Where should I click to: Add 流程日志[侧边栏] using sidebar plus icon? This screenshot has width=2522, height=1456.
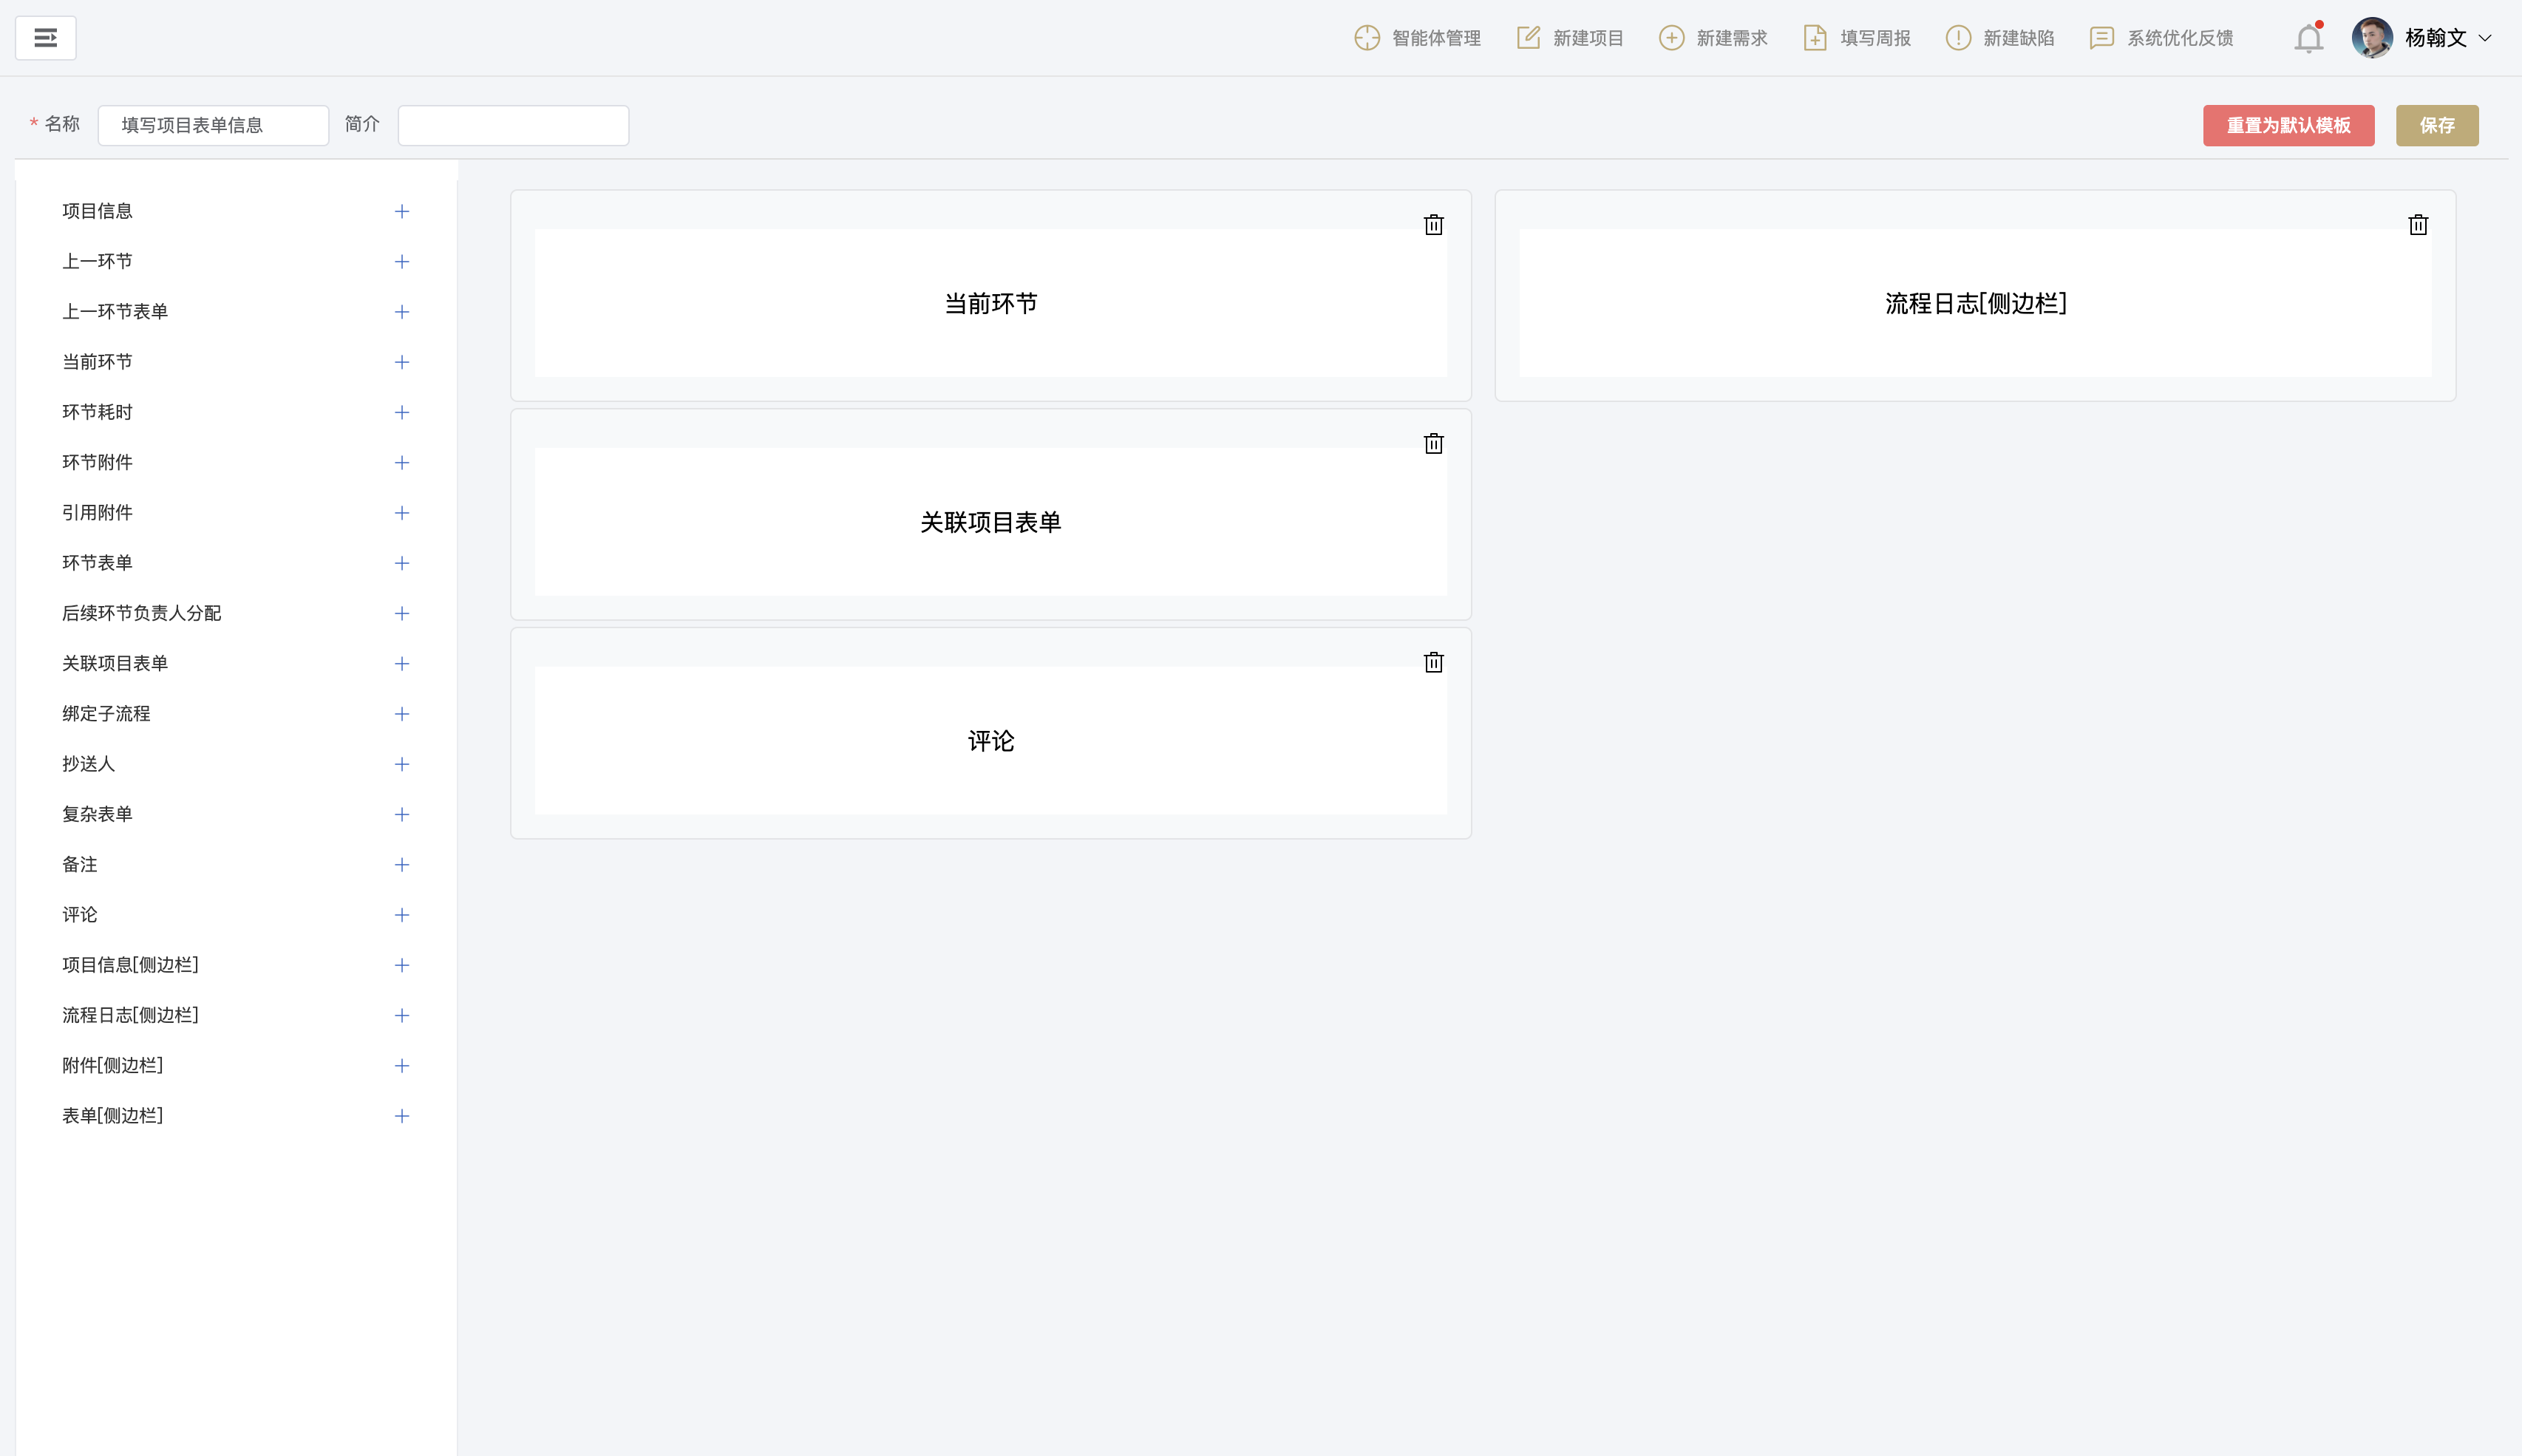click(402, 1015)
